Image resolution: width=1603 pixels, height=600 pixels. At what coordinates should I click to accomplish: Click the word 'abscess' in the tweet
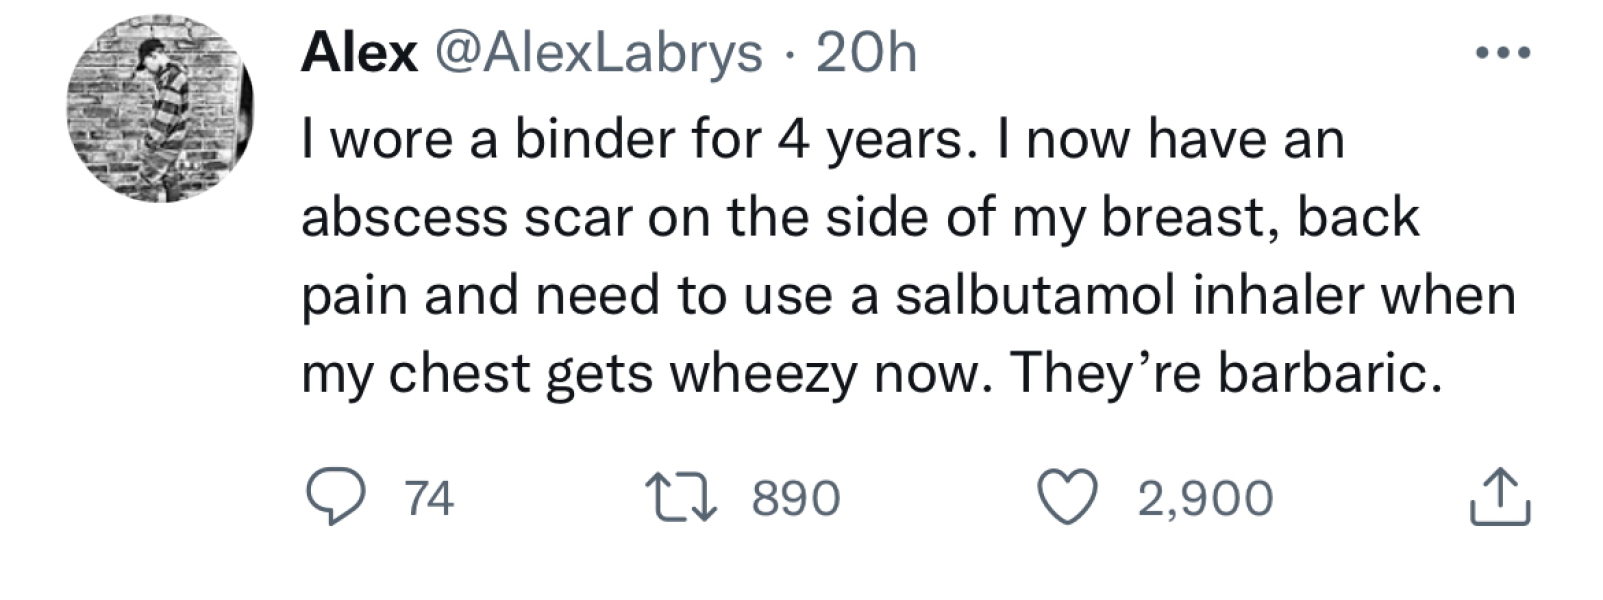click(404, 217)
